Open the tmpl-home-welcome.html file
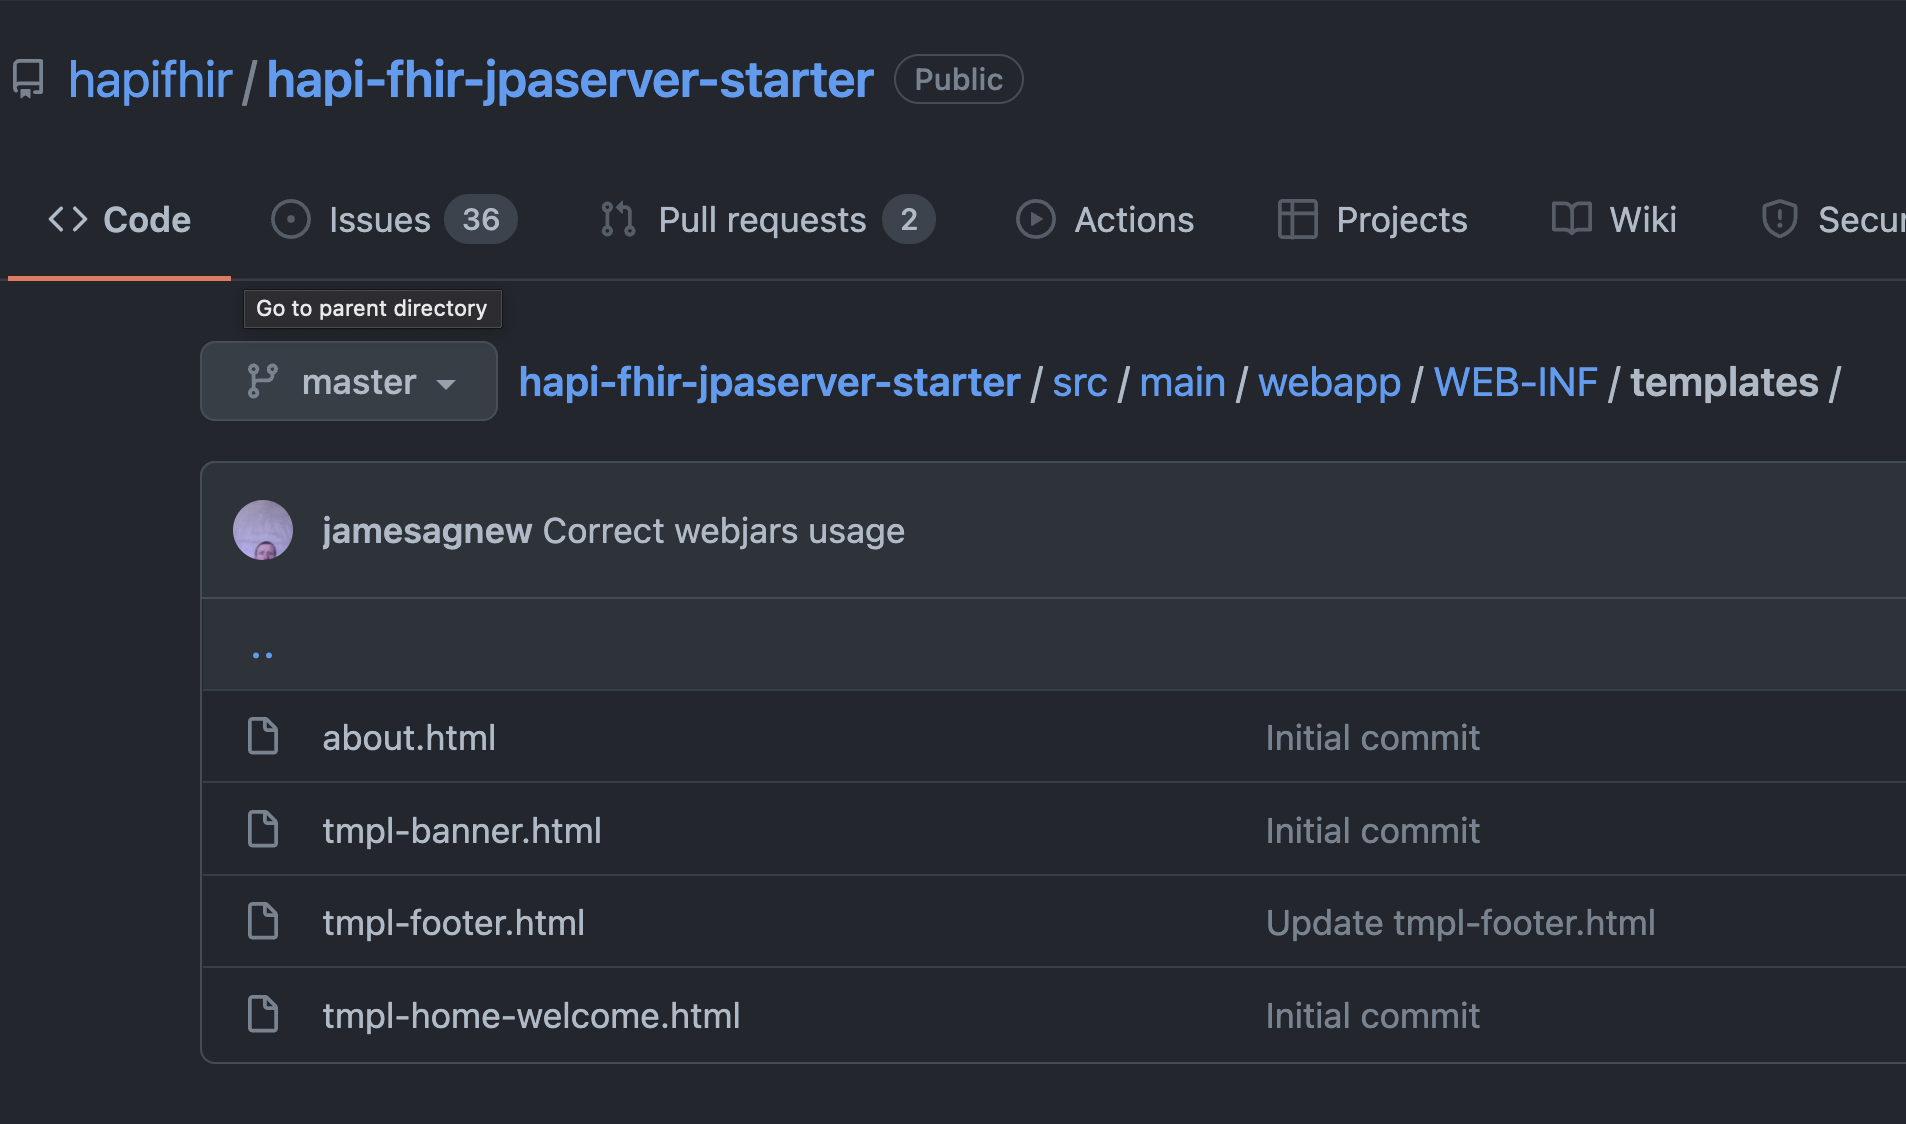The image size is (1906, 1124). point(531,1015)
